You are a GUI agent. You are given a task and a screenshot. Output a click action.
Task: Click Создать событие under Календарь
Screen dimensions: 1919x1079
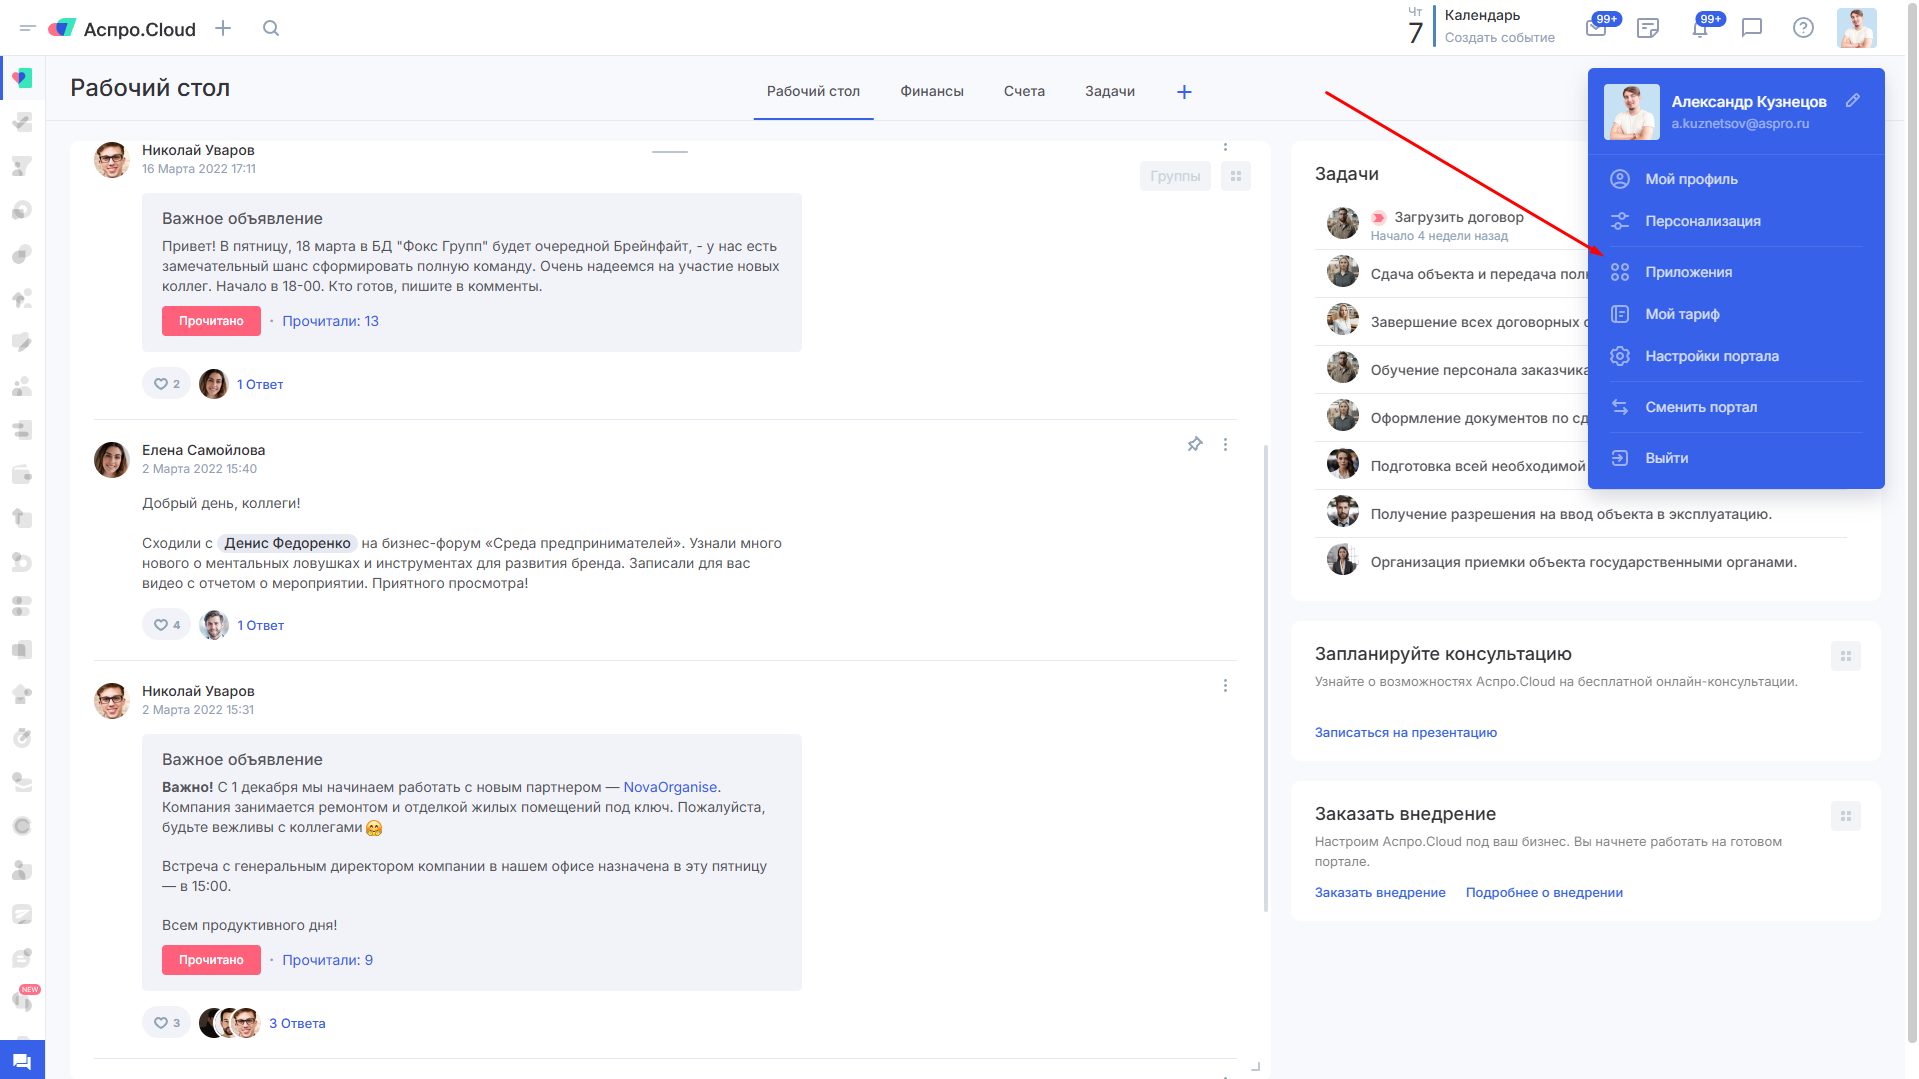pyautogui.click(x=1499, y=38)
